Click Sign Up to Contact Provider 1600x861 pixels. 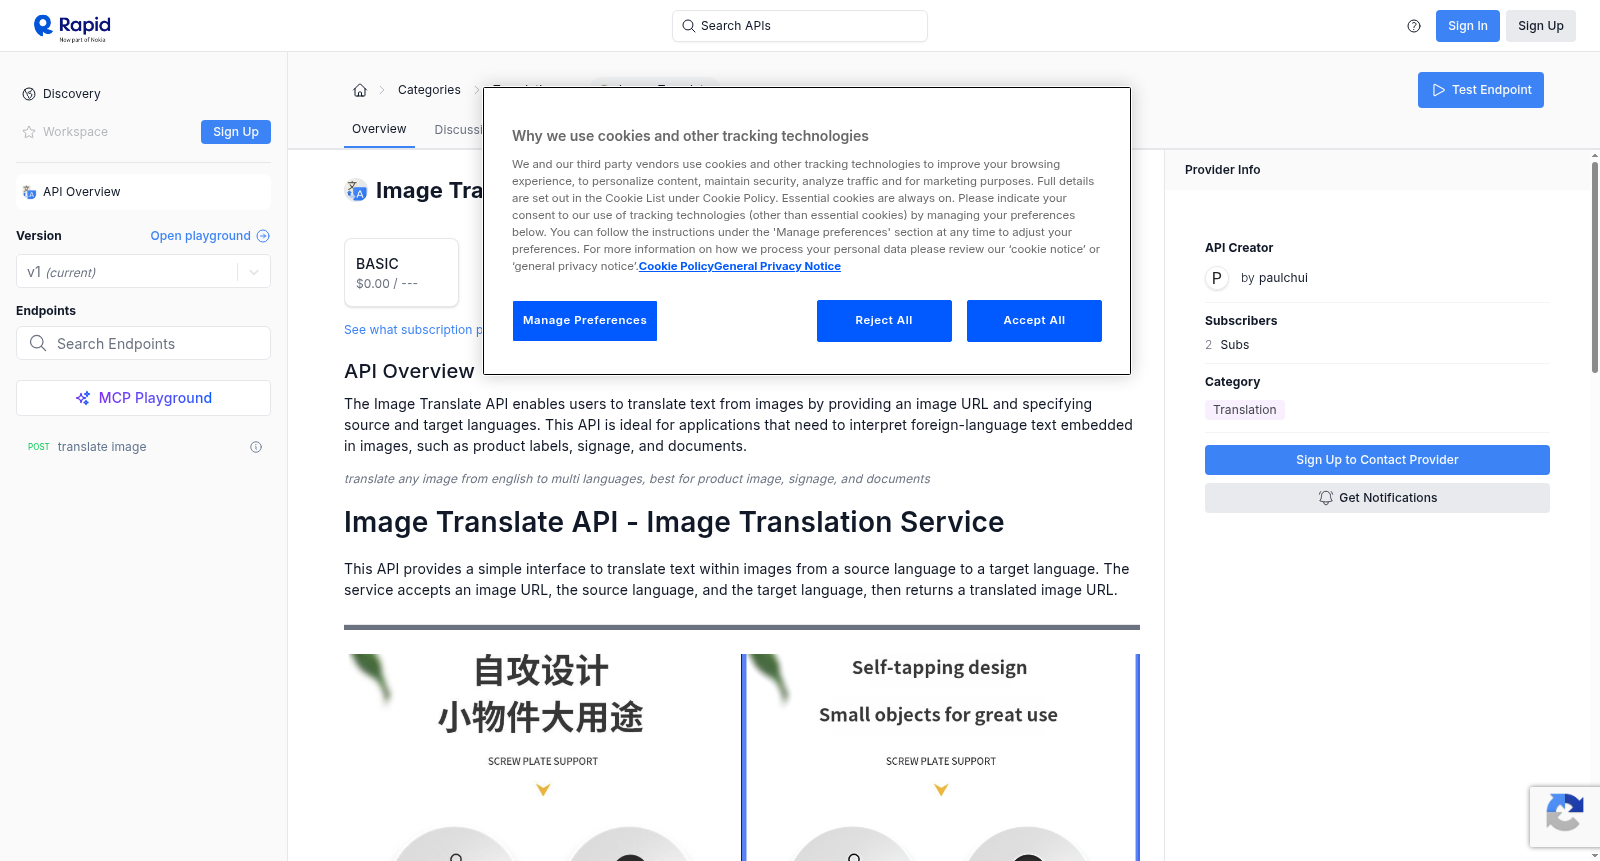click(x=1377, y=460)
